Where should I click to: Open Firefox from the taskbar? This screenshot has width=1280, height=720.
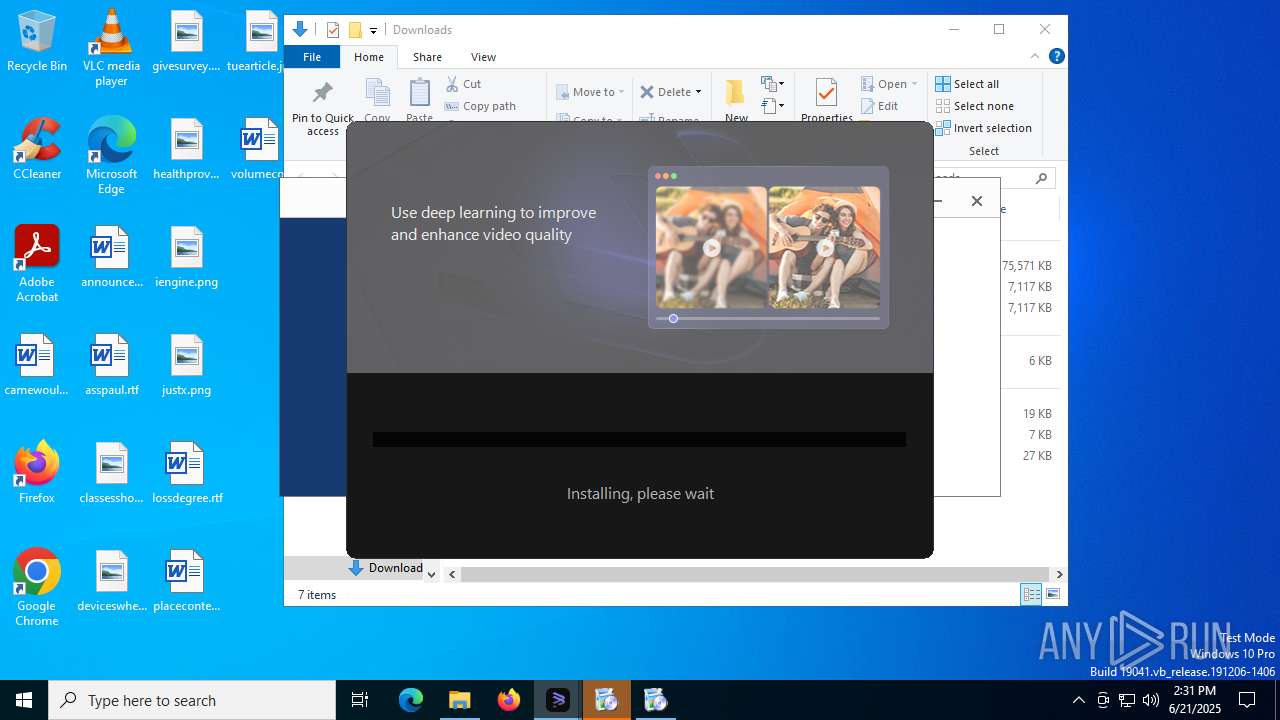(x=509, y=700)
